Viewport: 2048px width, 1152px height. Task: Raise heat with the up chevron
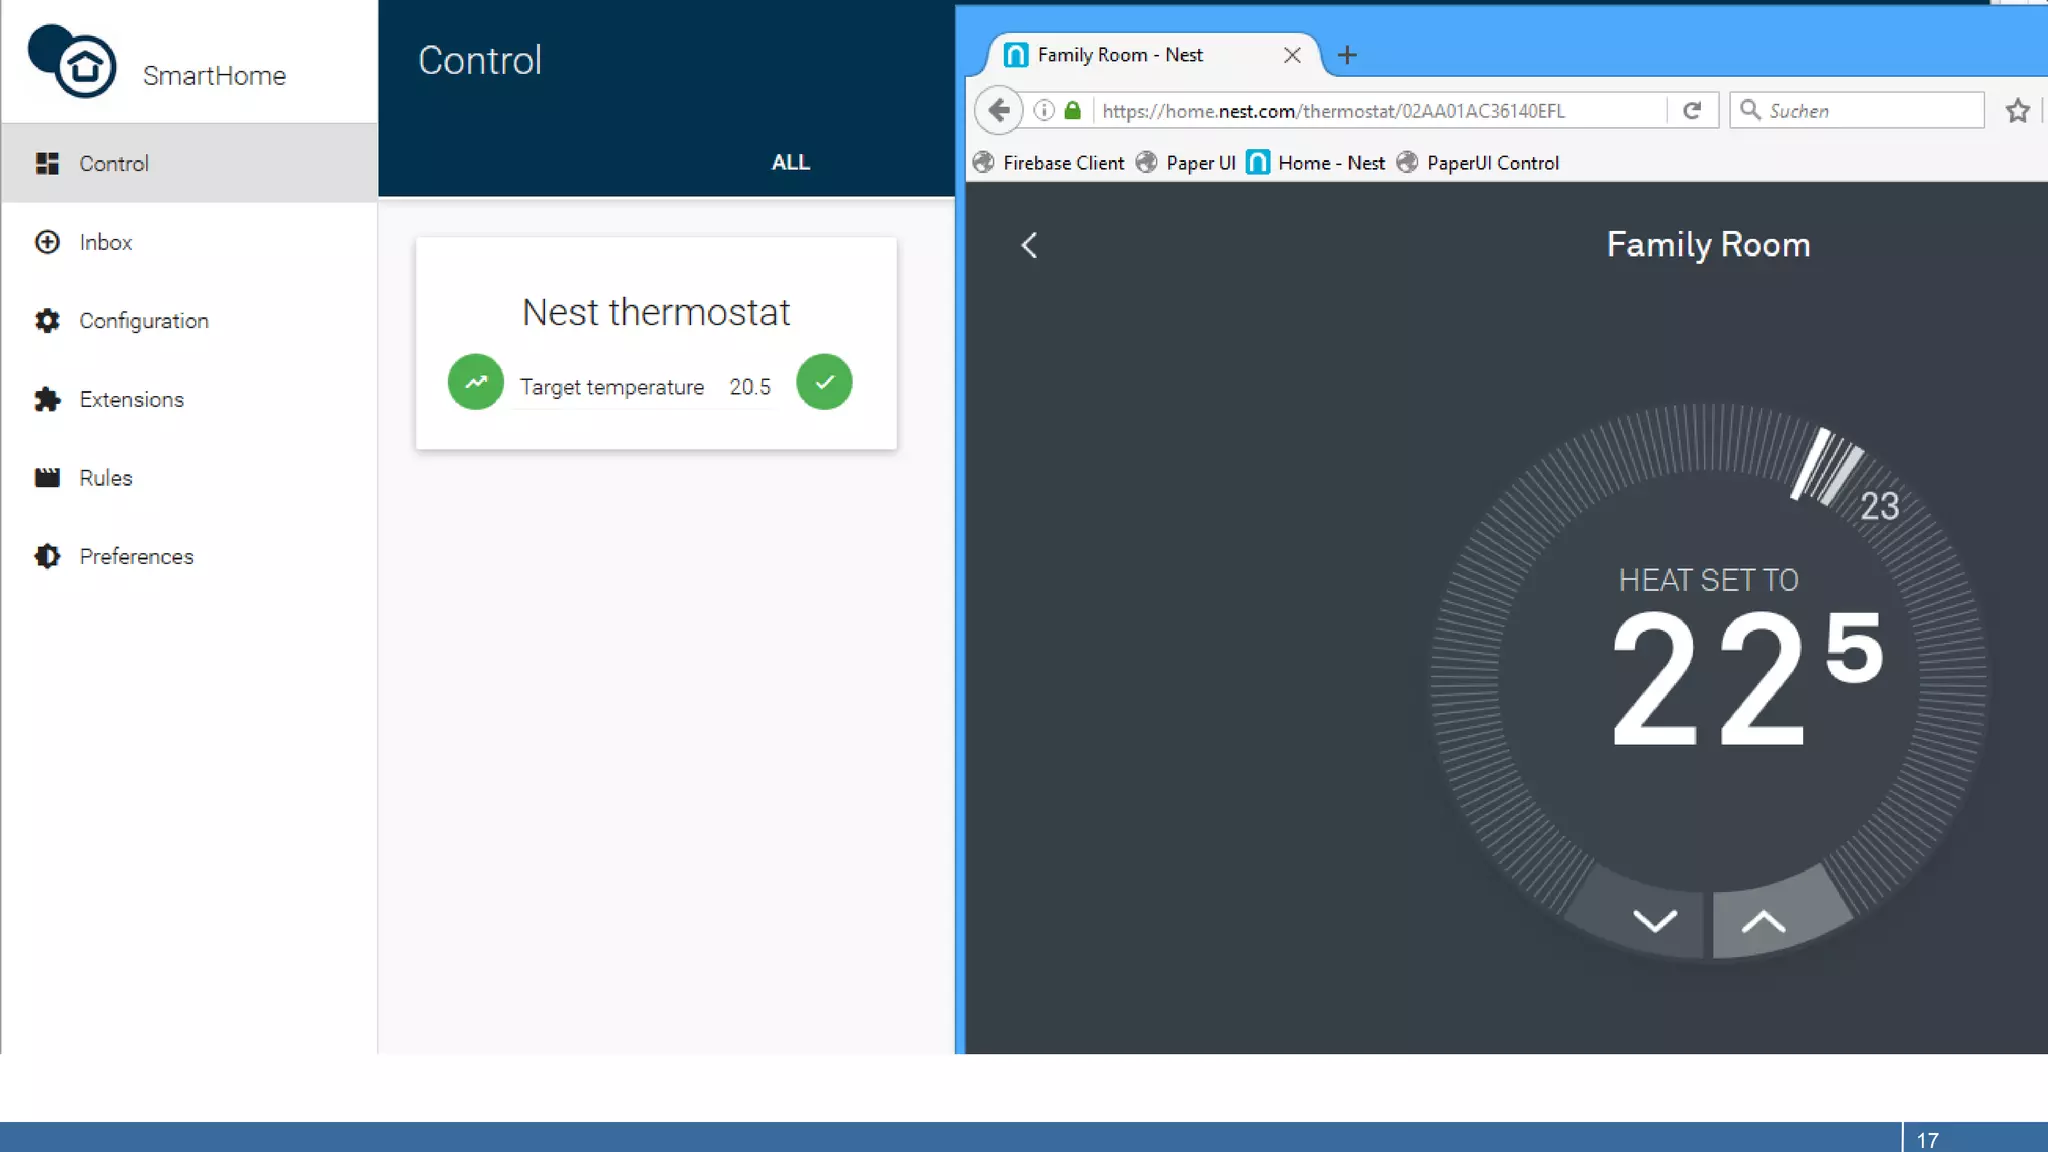pos(1763,921)
